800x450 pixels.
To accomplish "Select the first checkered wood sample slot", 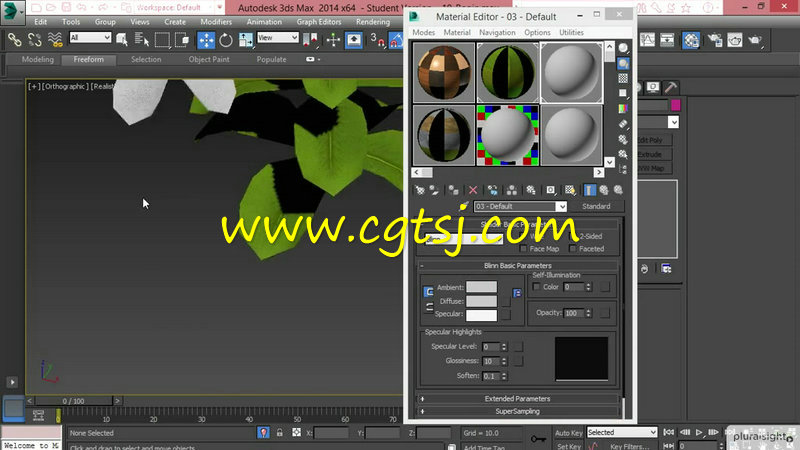I will (443, 72).
